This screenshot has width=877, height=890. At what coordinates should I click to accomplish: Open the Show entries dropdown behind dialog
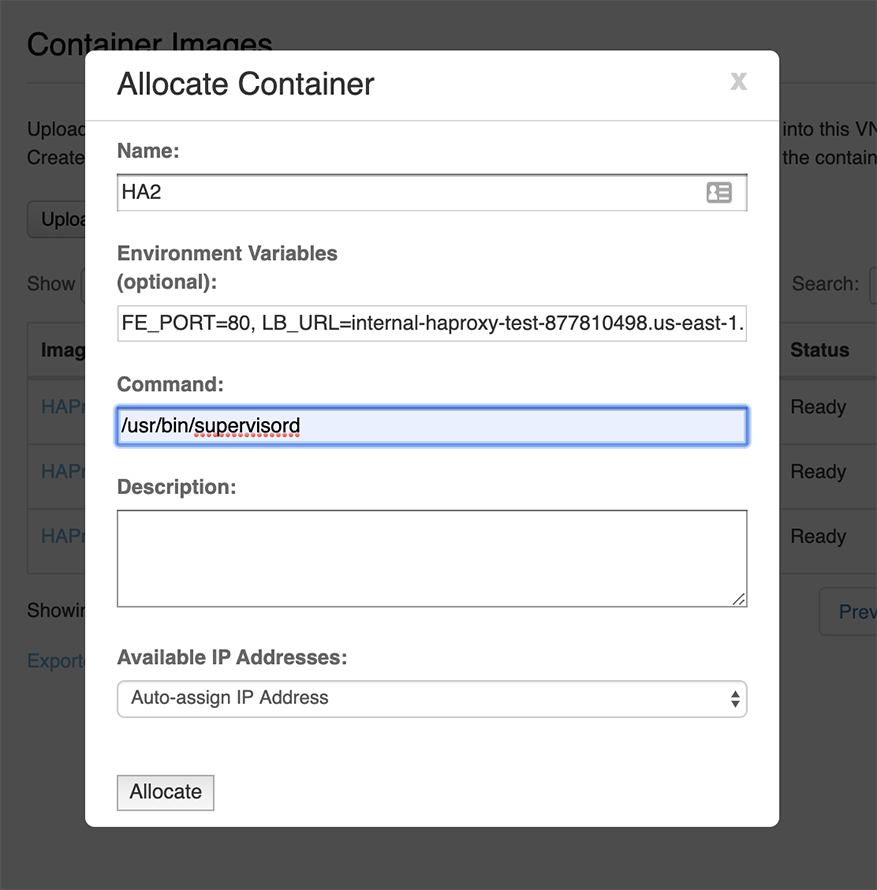point(82,284)
